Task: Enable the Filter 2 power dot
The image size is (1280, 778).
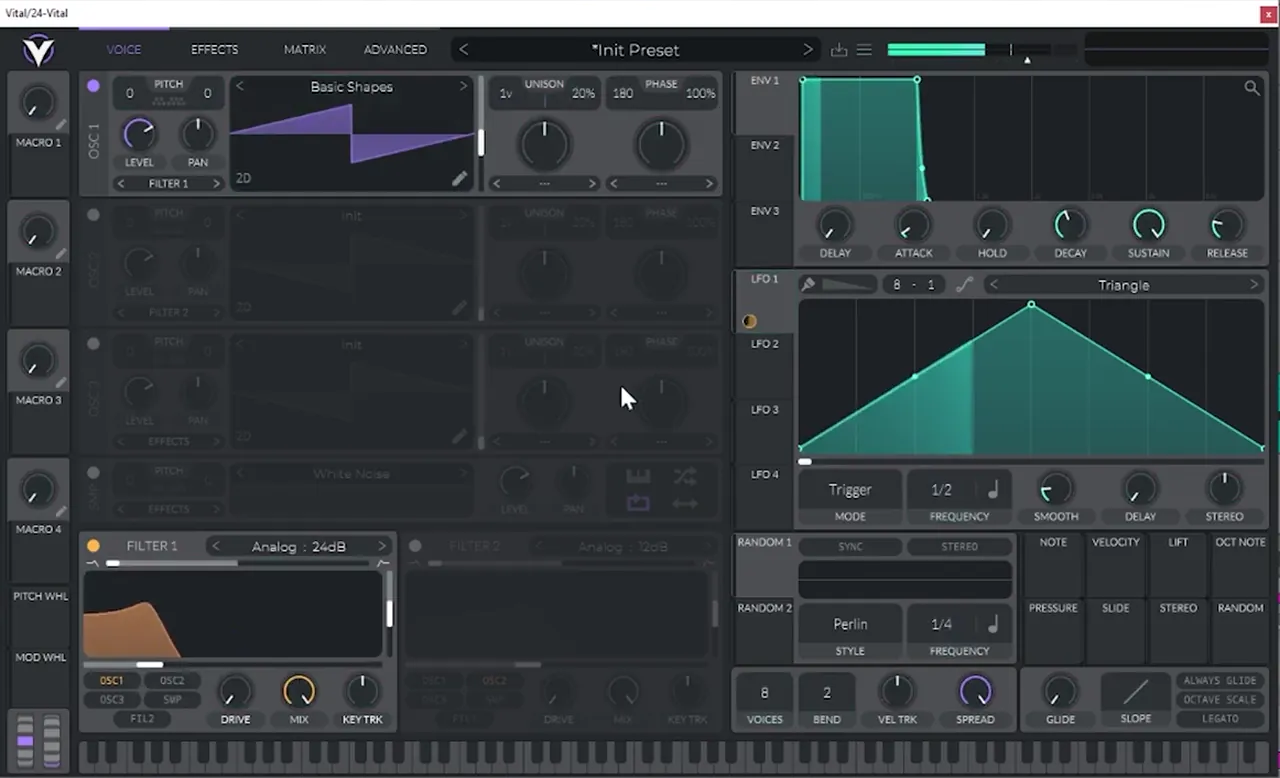Action: click(x=415, y=546)
